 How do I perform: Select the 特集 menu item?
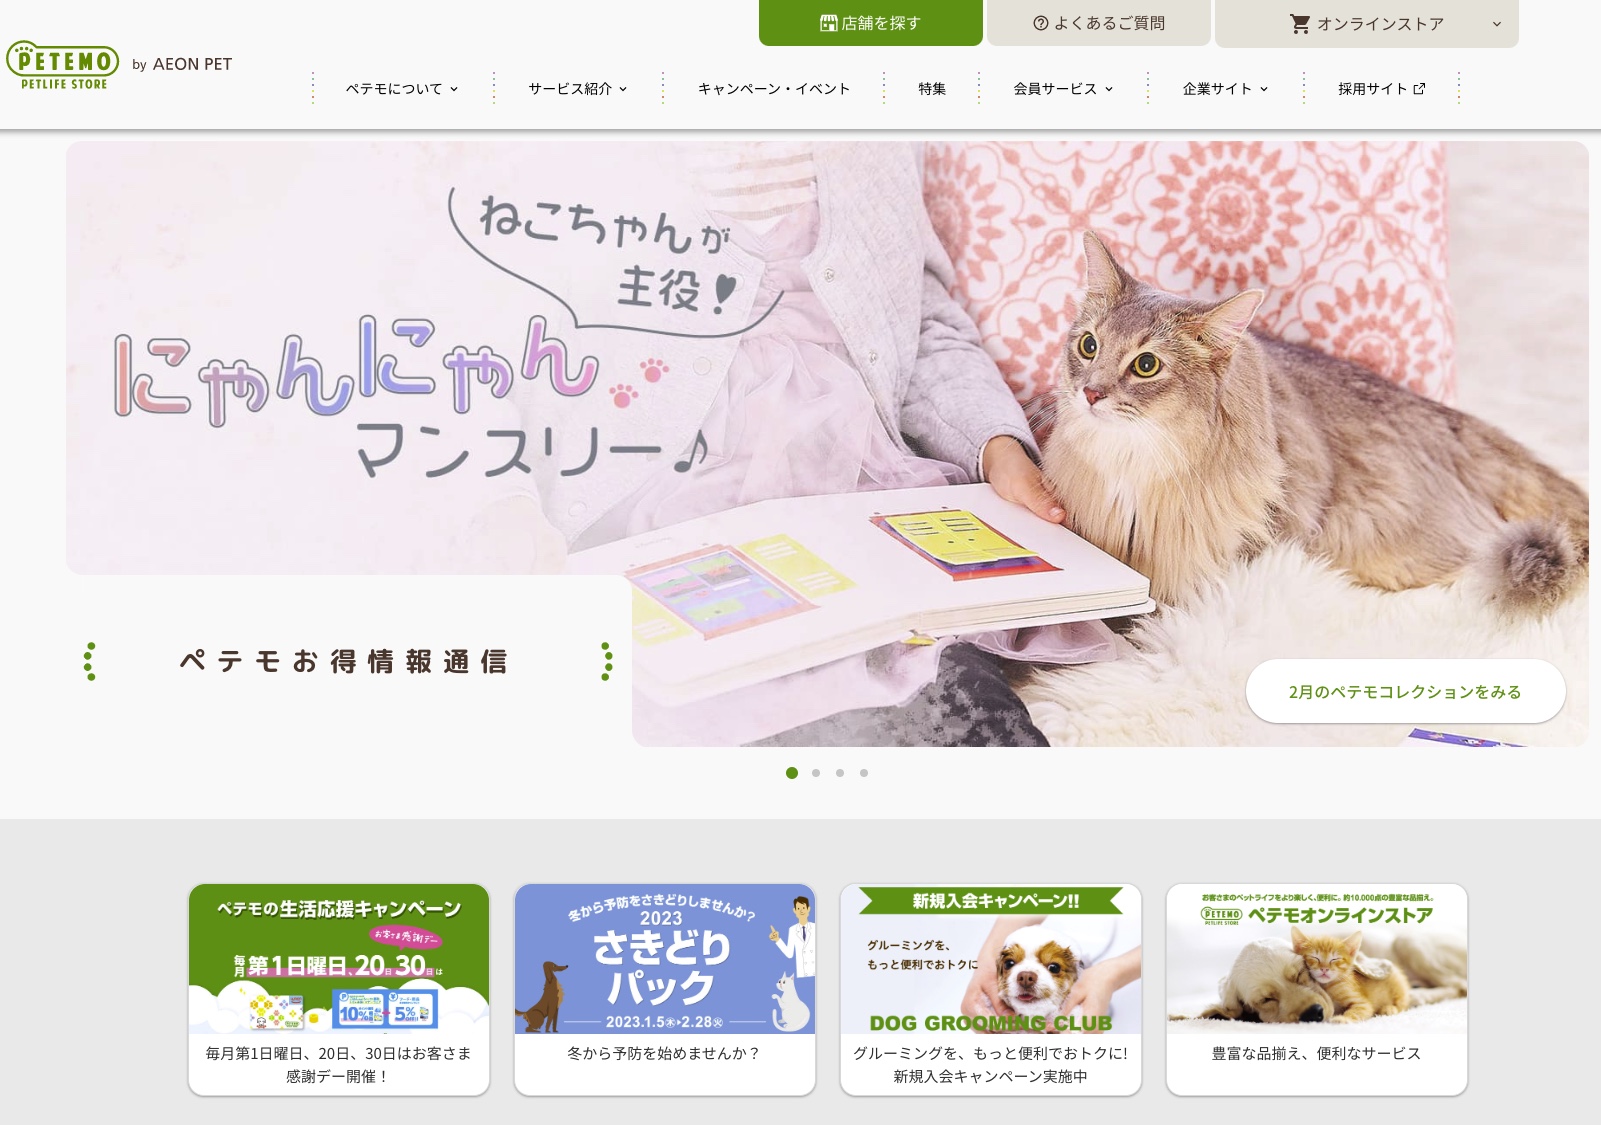coord(932,89)
